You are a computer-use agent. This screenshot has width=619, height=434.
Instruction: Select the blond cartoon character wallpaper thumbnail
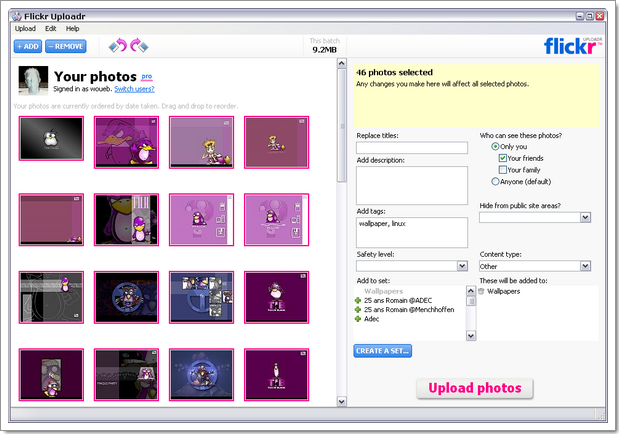[201, 142]
